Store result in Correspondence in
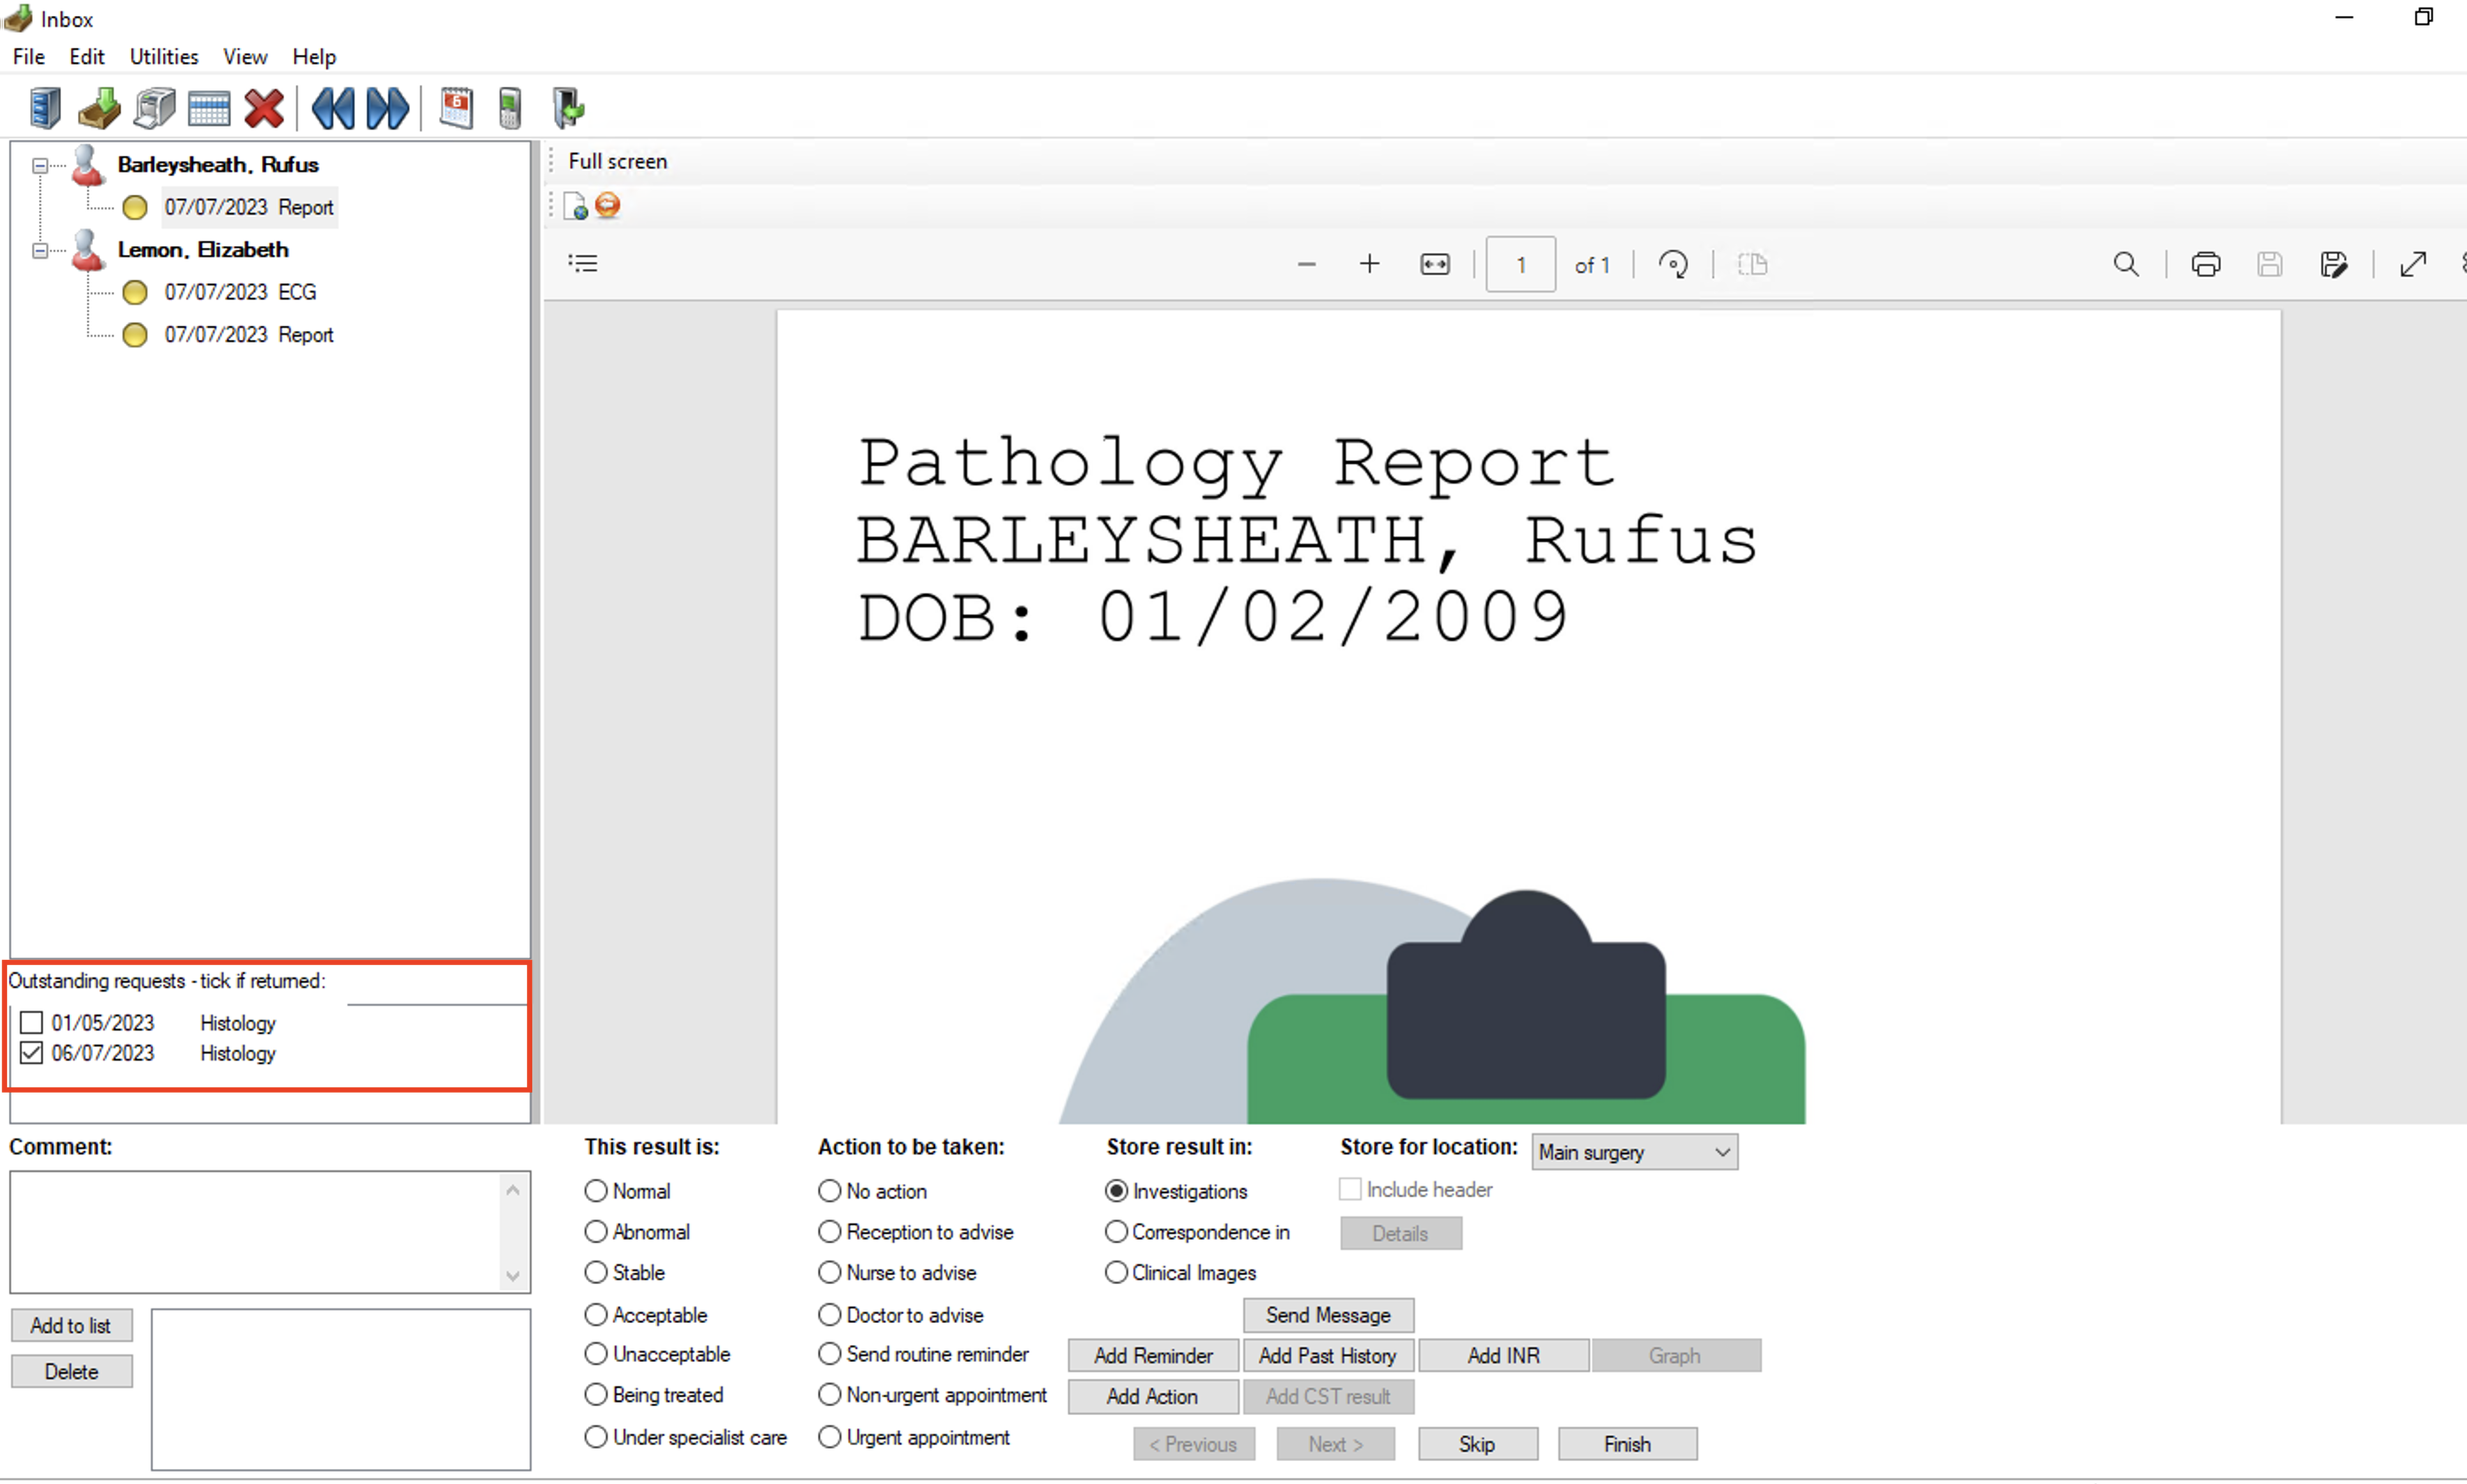This screenshot has width=2467, height=1484. [x=1116, y=1231]
